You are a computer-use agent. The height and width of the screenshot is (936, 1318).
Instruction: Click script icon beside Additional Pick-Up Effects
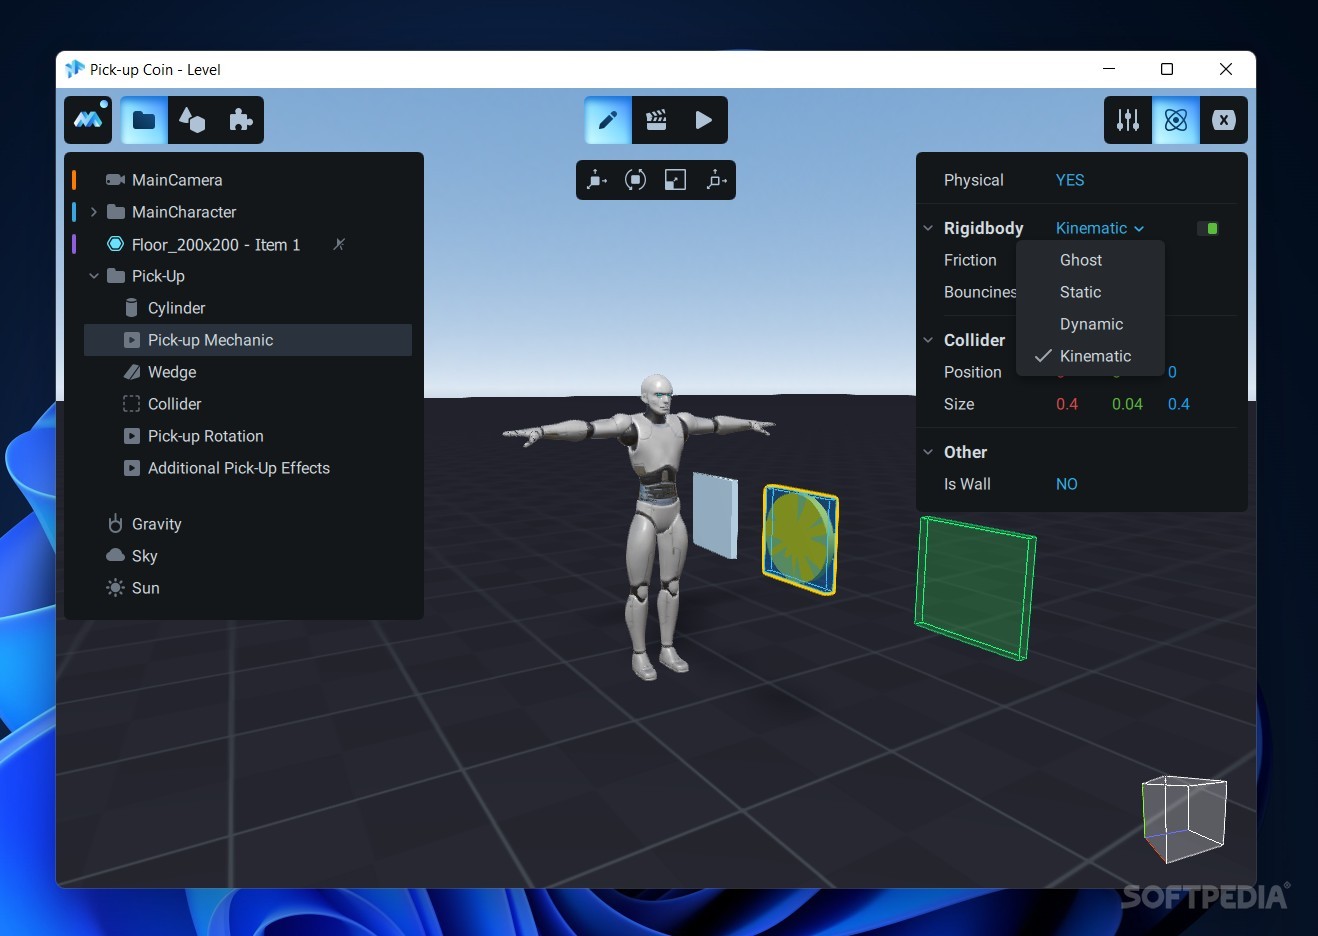pos(132,468)
